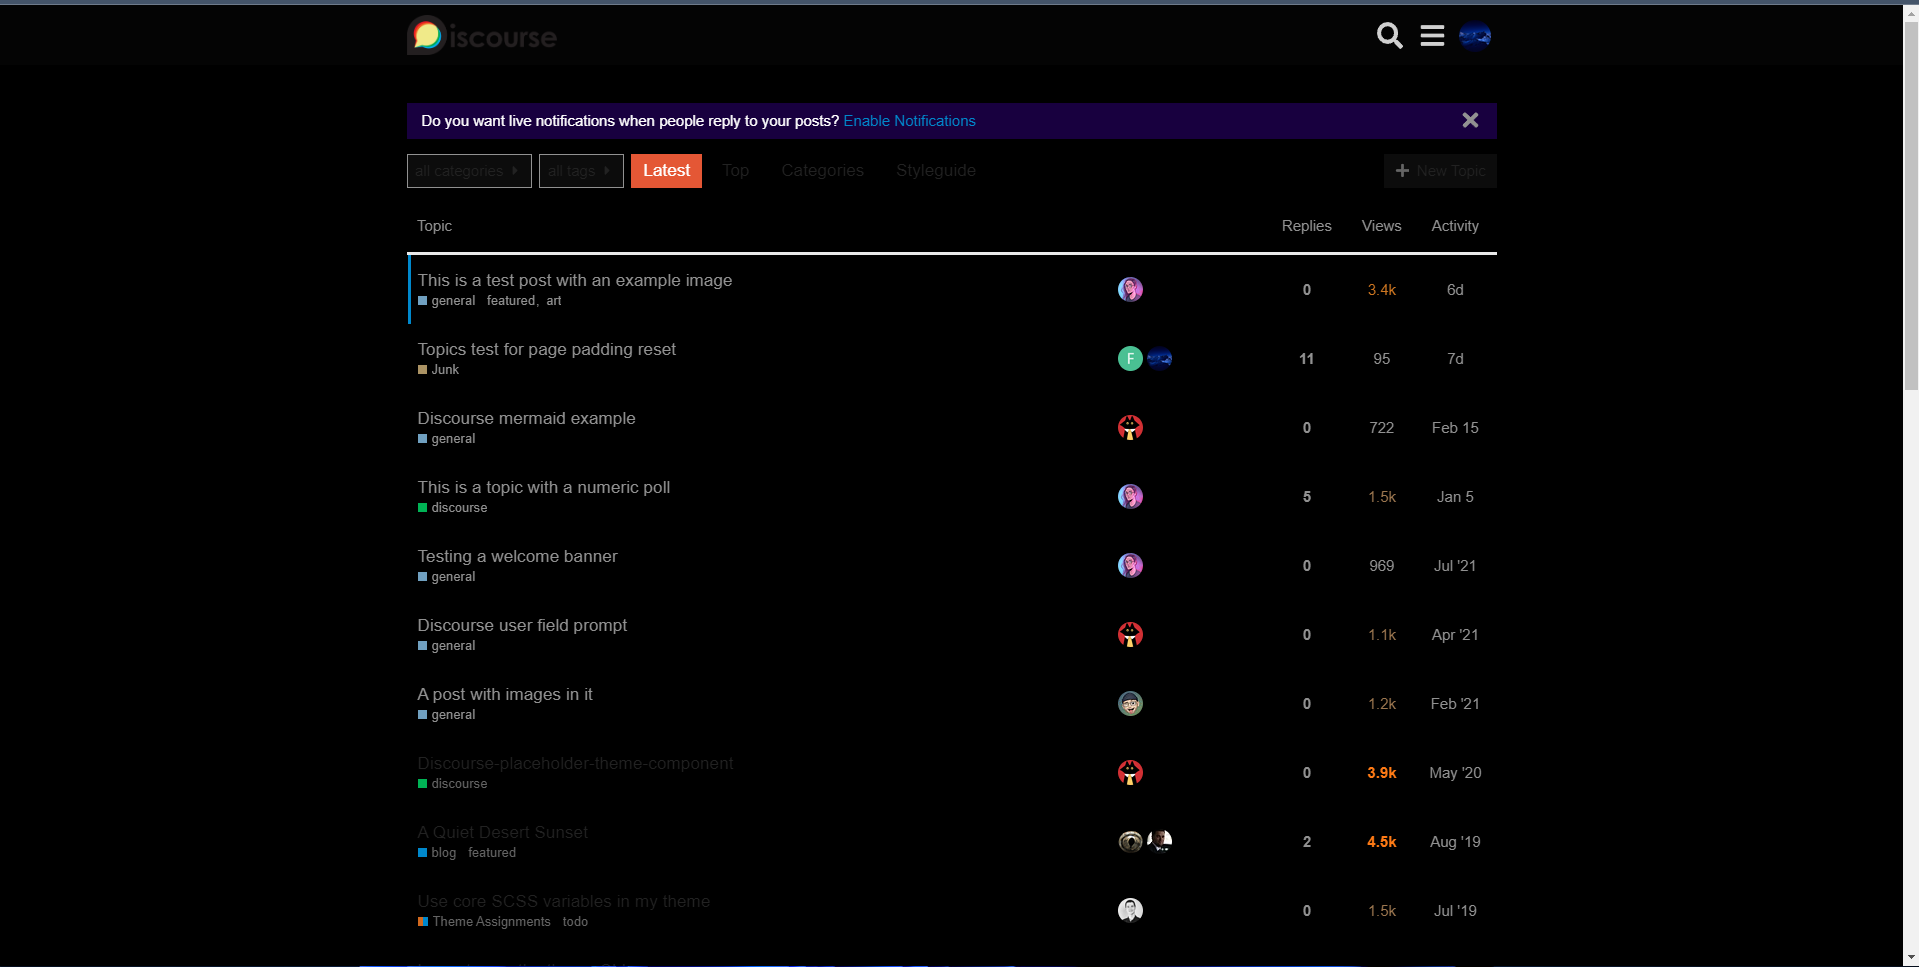Open the hamburger menu icon

(x=1432, y=36)
